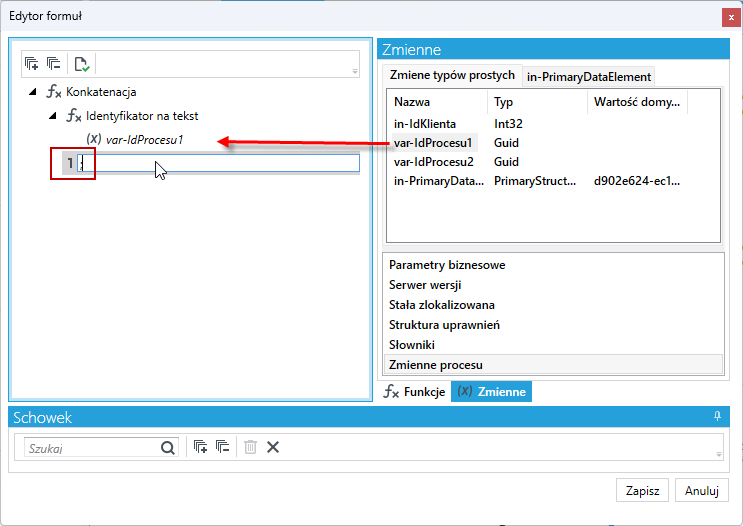This screenshot has height=526, width=743.
Task: Click the Int32 type cell
Action: point(508,124)
